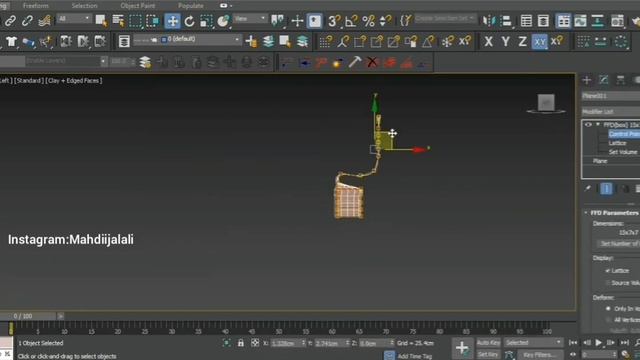This screenshot has width=640, height=360.
Task: Toggle the Spinner Snap icon
Action: 385,21
